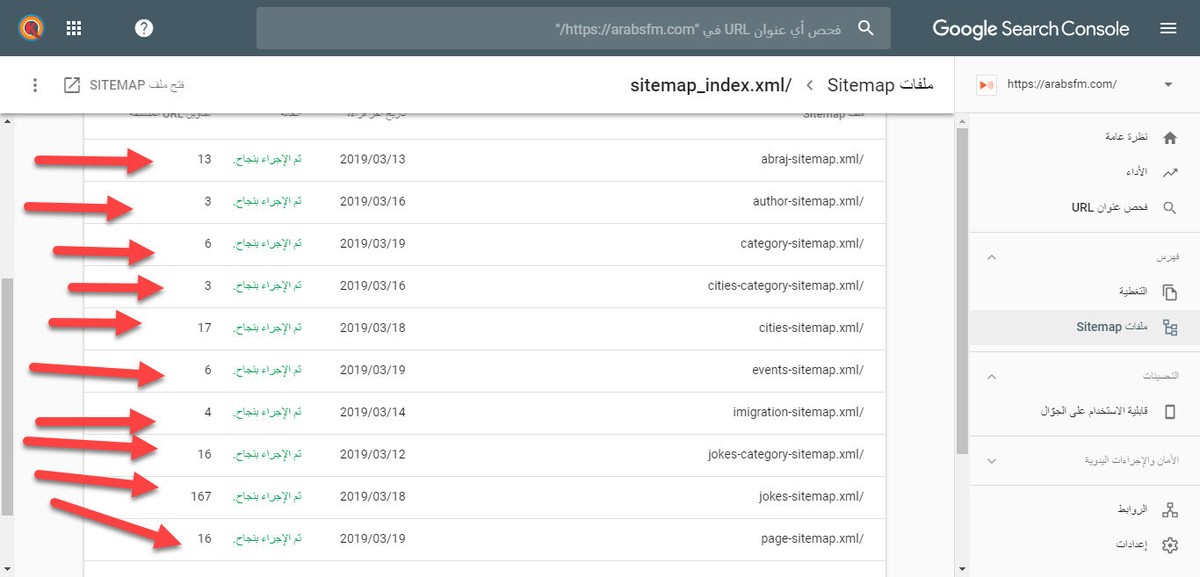Open the three-dot more options menu
Viewport: 1200px width, 577px height.
(35, 85)
